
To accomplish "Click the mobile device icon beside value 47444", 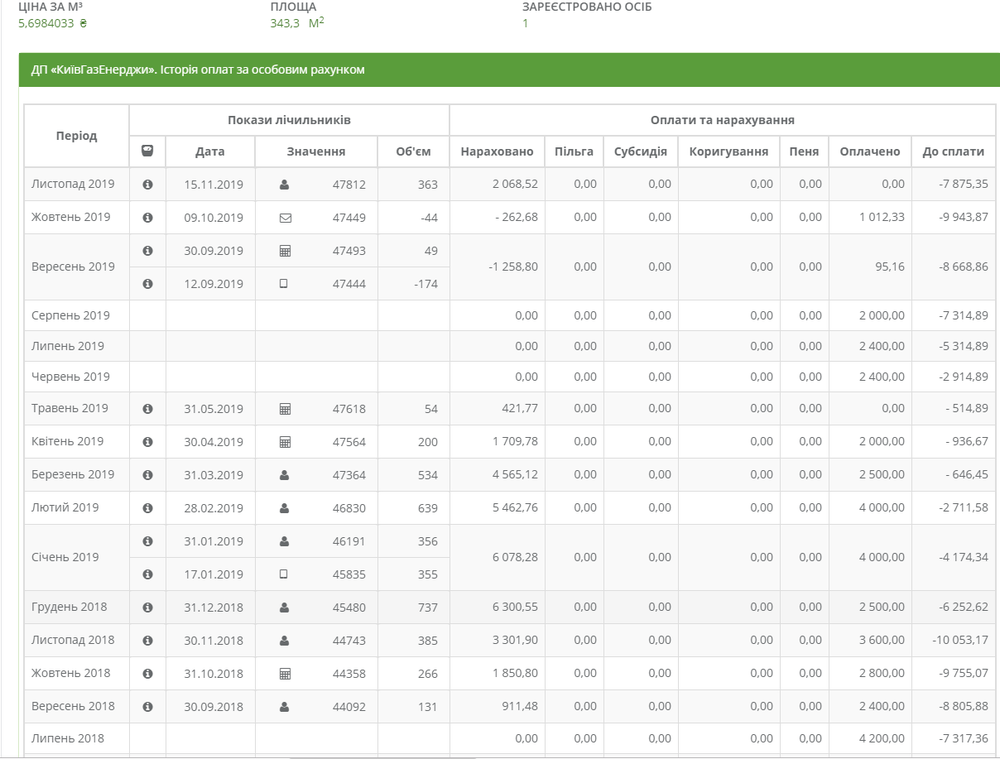I will [284, 284].
